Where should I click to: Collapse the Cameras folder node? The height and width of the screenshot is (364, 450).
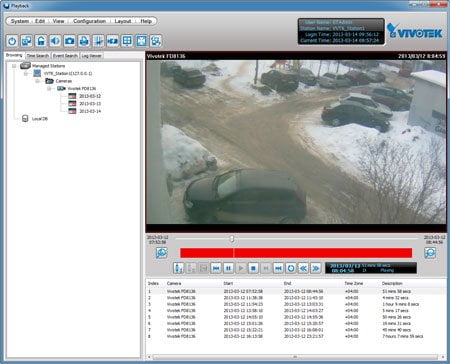(x=37, y=81)
